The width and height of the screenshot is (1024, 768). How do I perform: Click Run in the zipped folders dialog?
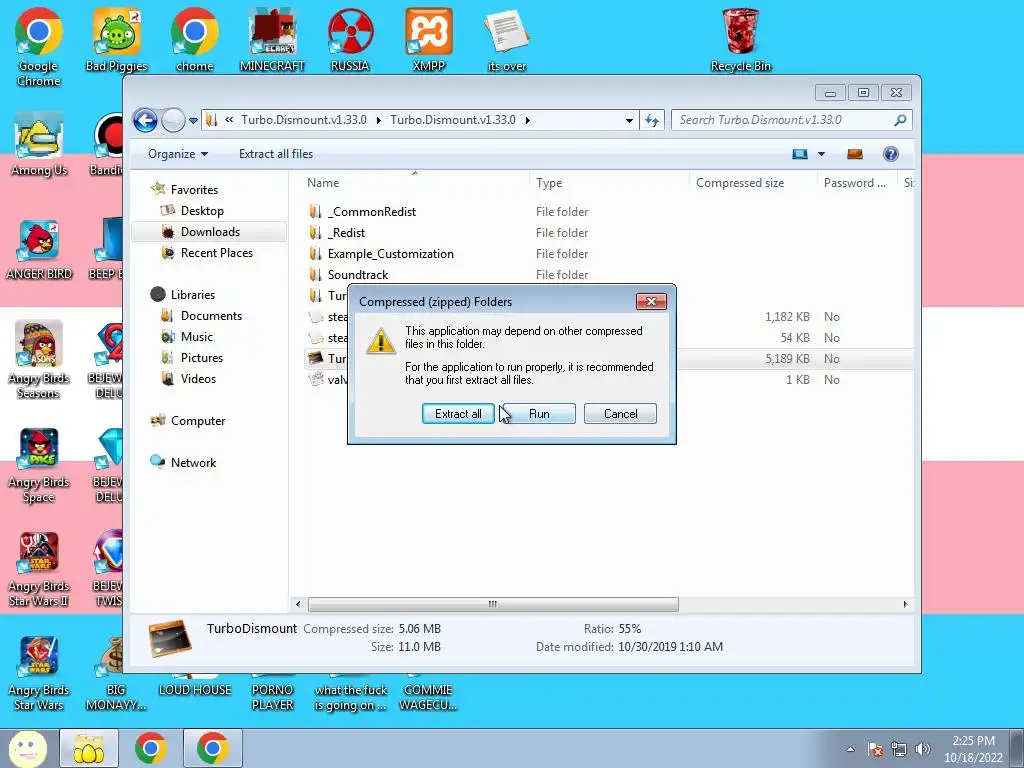point(539,413)
